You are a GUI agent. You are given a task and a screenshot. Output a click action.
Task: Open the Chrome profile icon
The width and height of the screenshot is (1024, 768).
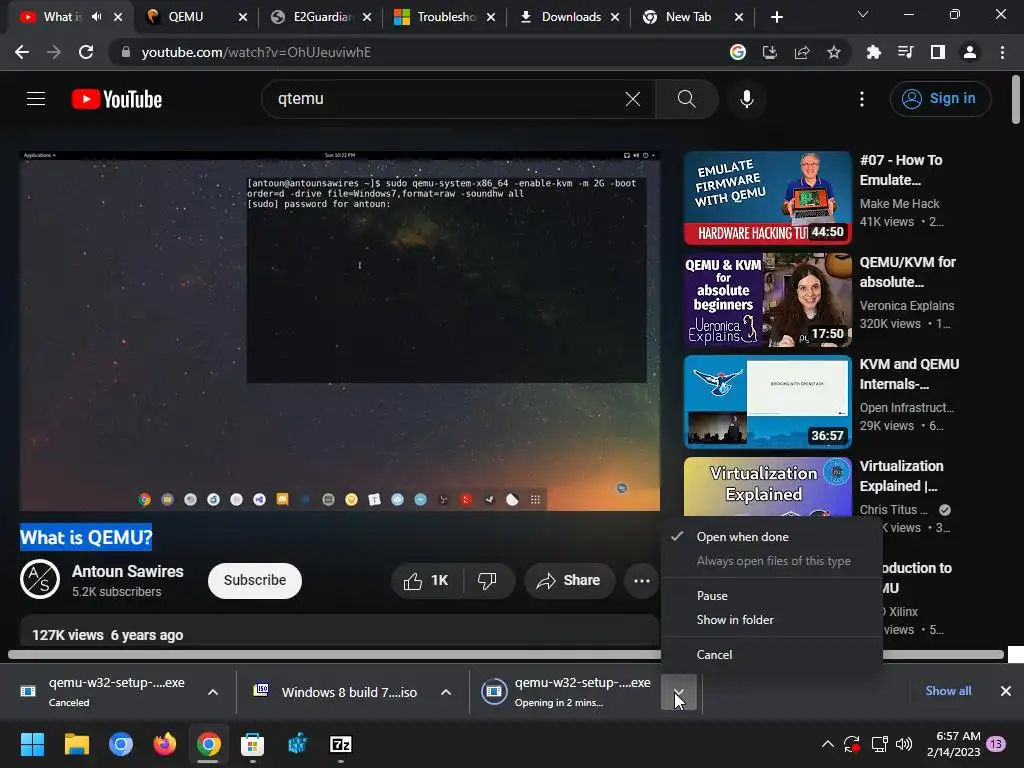tap(970, 52)
